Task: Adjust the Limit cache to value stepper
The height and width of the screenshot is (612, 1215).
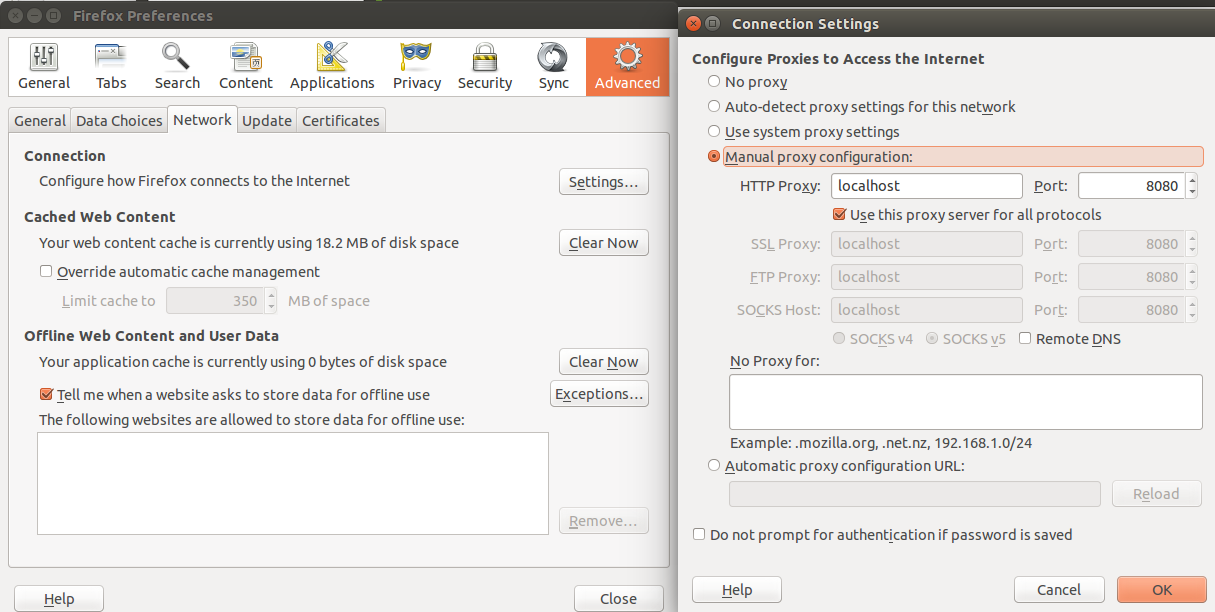Action: point(268,300)
